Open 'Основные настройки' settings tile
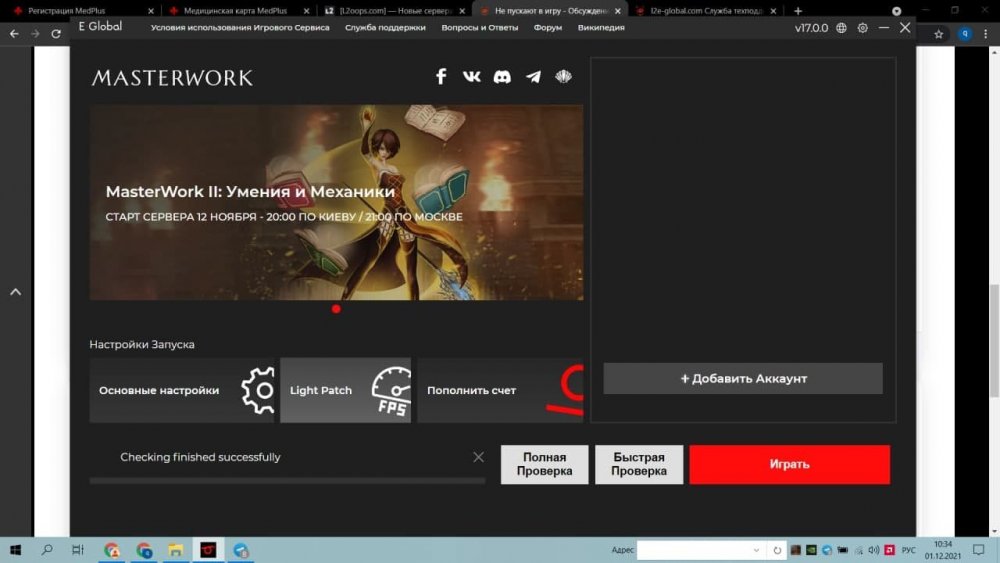 182,391
